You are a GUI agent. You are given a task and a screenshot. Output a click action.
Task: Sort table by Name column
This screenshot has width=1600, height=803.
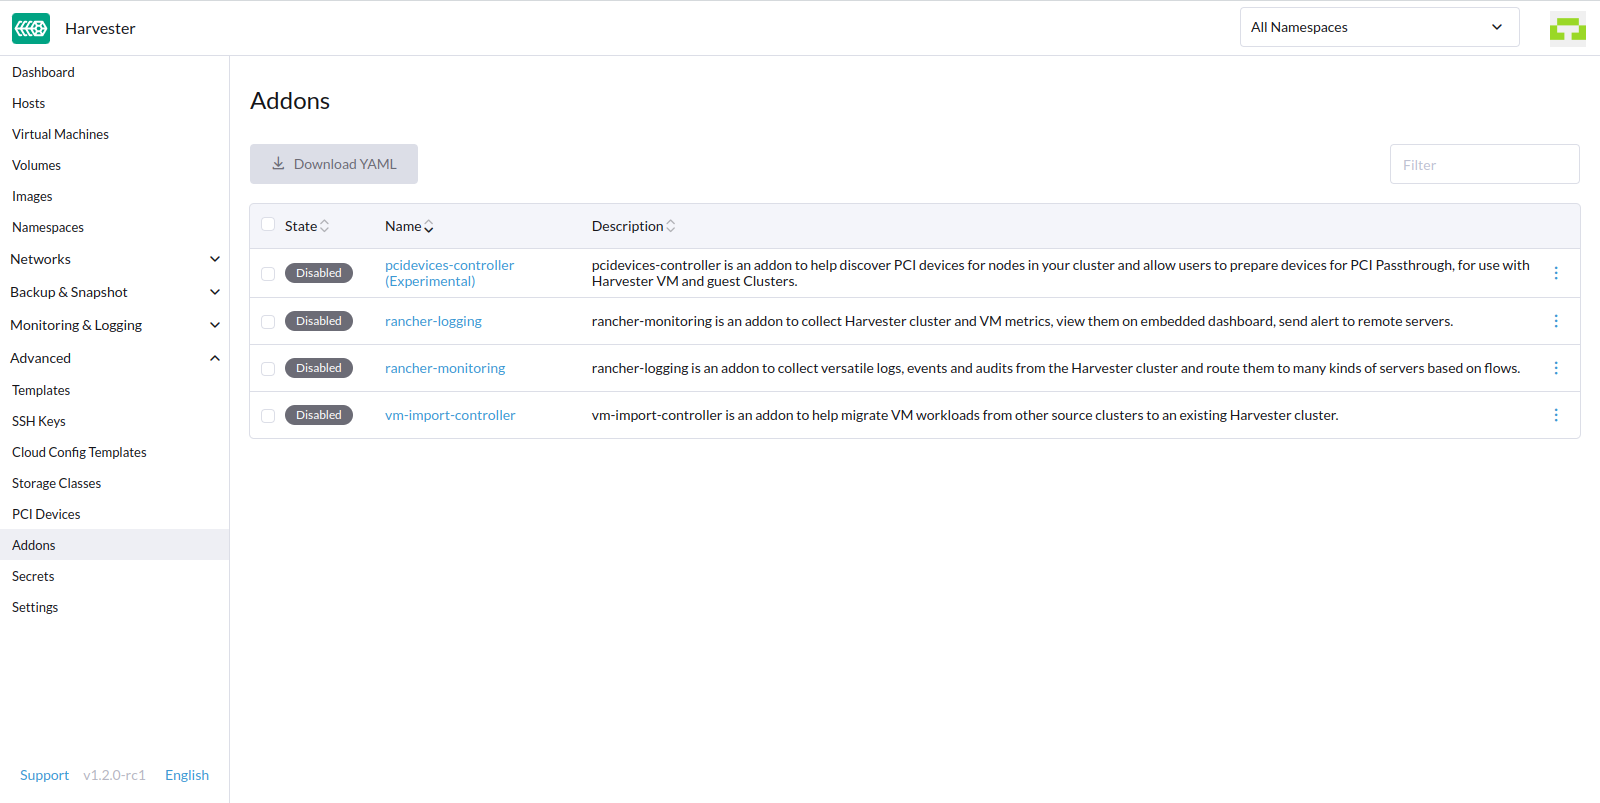point(409,226)
